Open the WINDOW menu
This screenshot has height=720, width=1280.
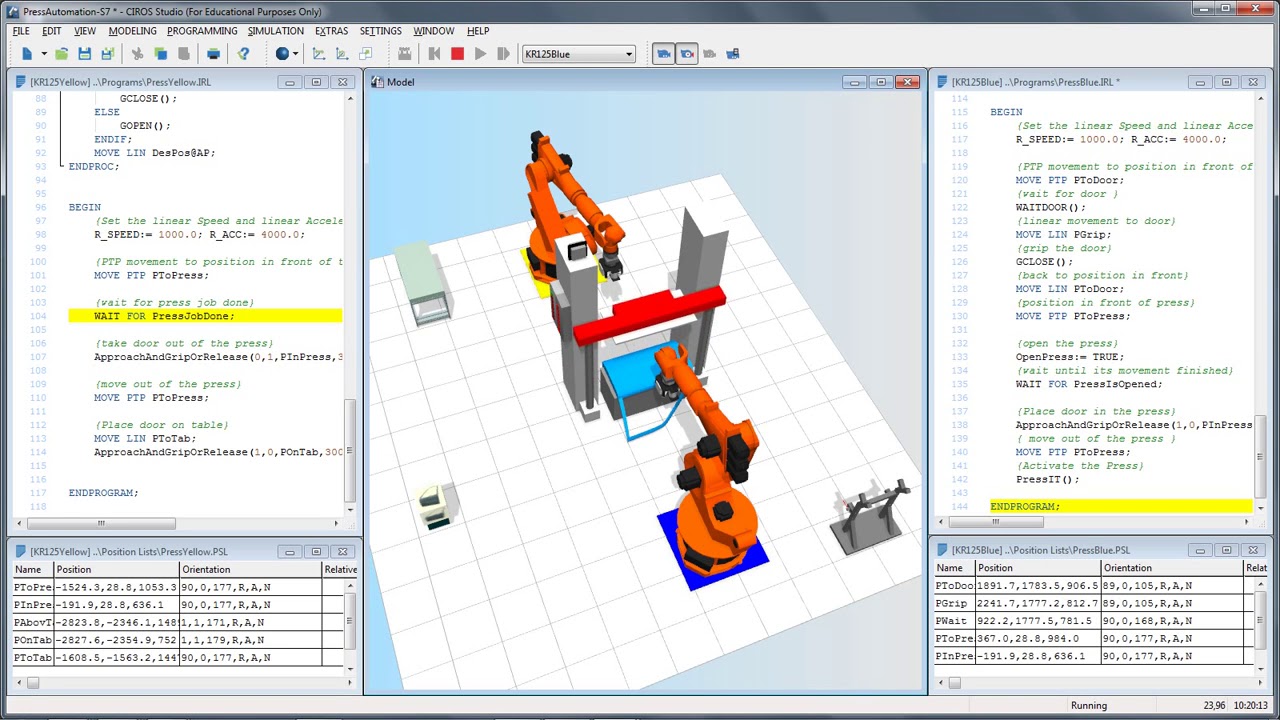[434, 31]
